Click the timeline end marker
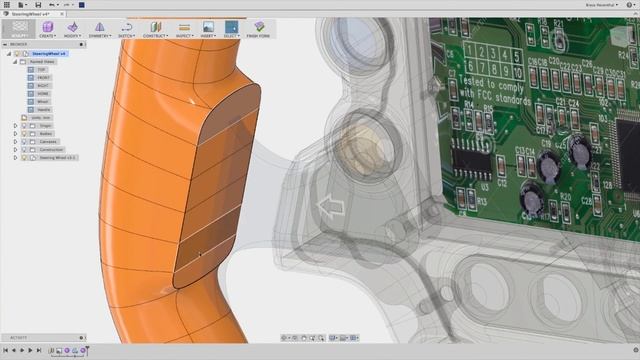Viewport: 640px width, 360px height. (87, 350)
